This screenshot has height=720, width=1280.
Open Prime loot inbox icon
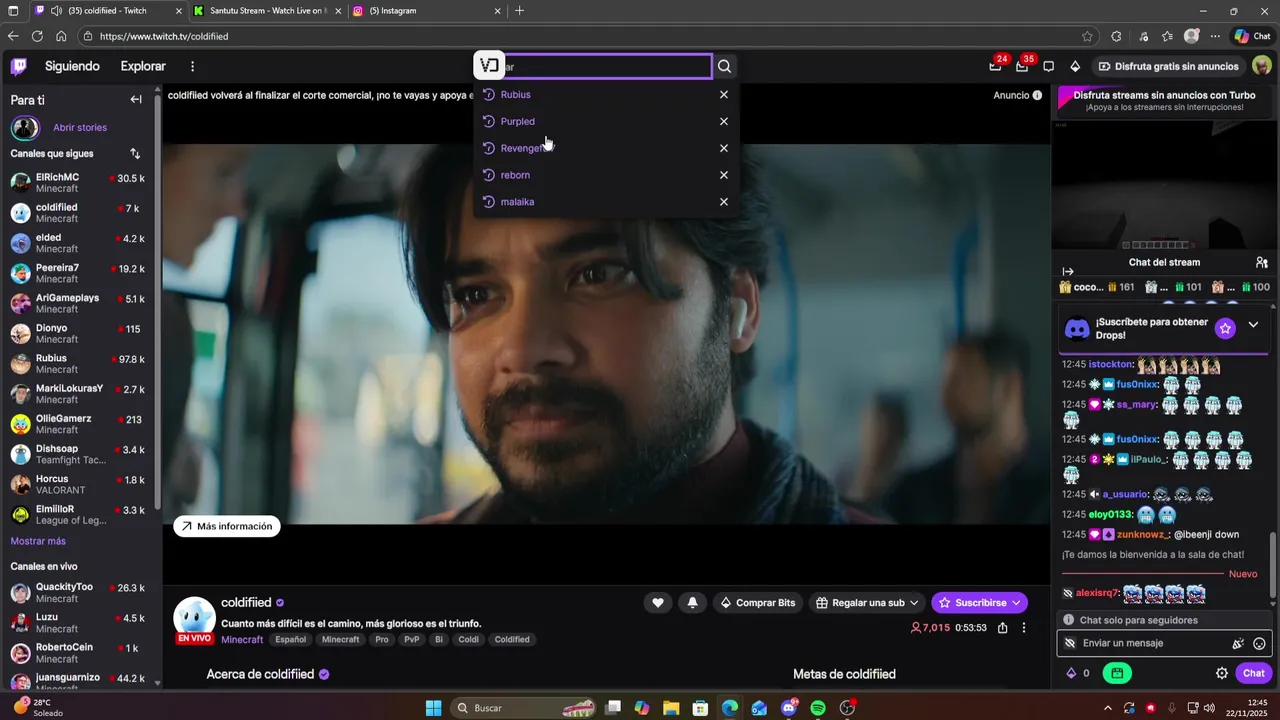point(995,66)
